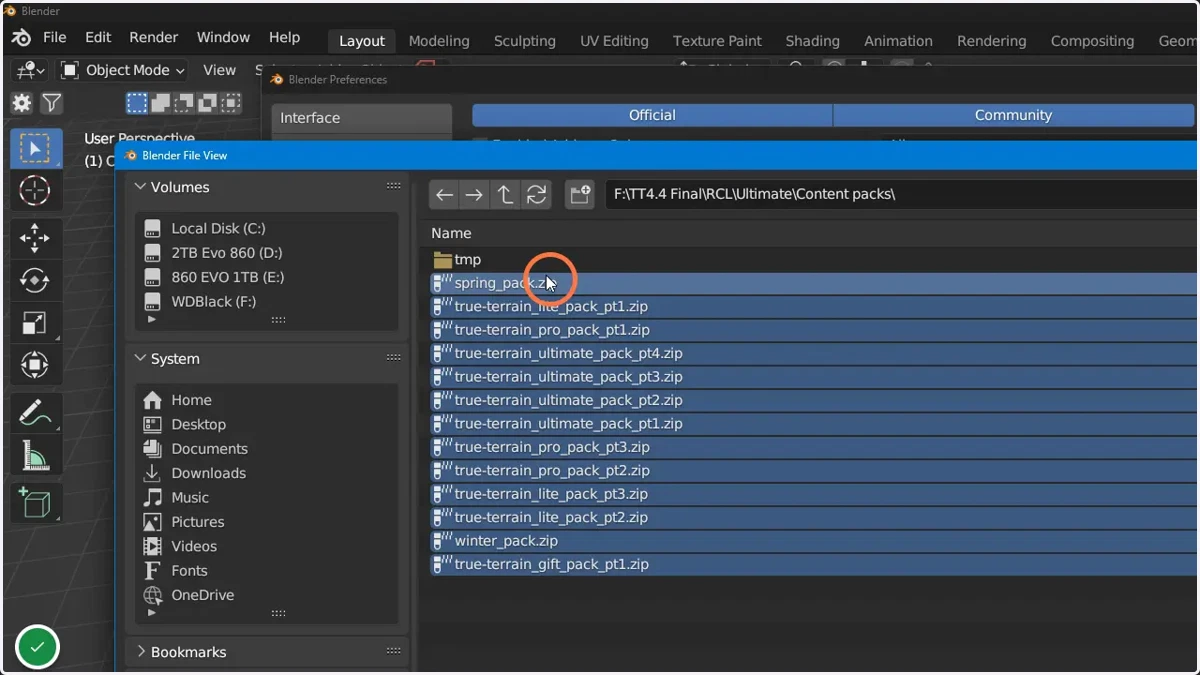Activate the Cursor tool
Viewport: 1200px width, 675px height.
point(35,190)
